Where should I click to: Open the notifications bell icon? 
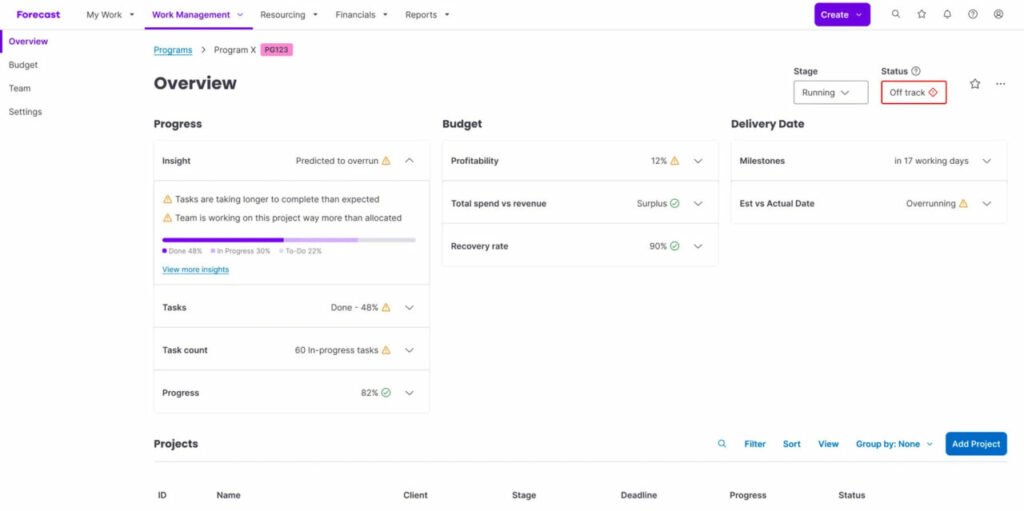tap(947, 15)
